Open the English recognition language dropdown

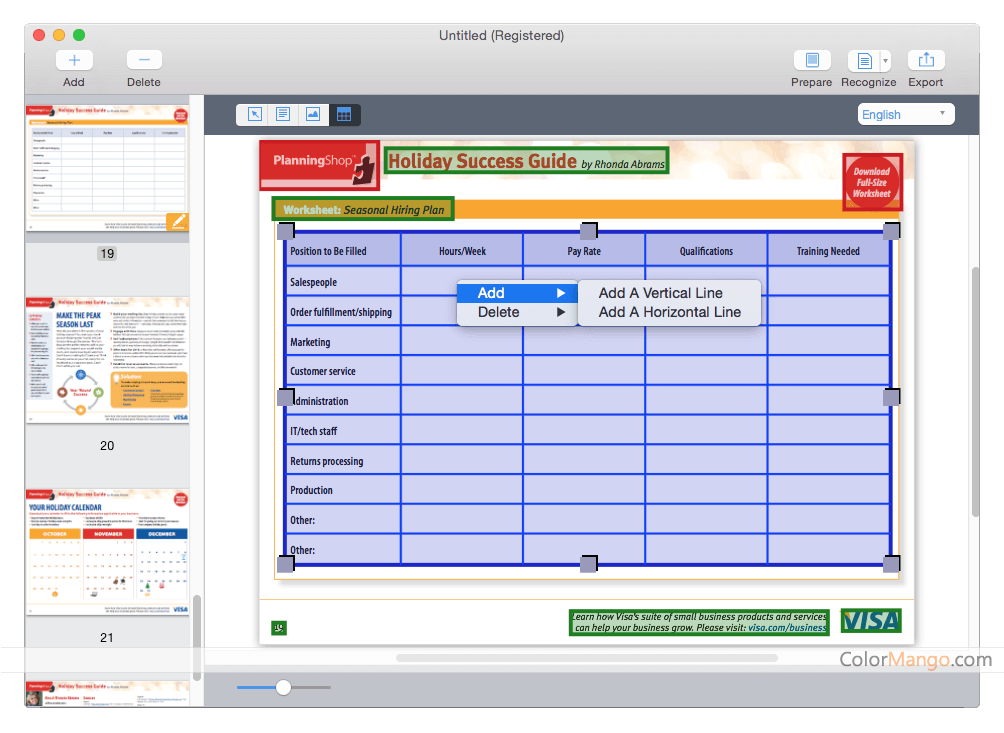[x=905, y=113]
